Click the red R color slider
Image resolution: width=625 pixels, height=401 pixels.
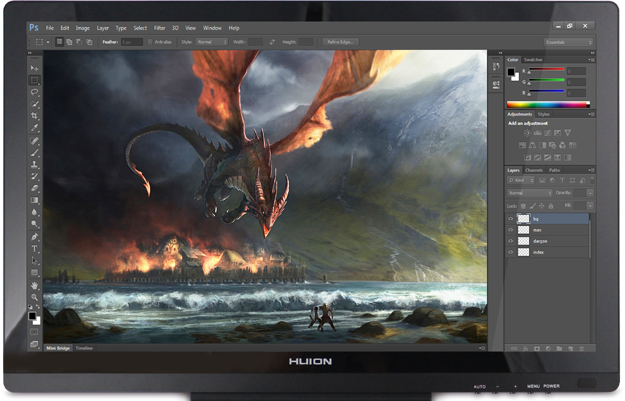(546, 69)
